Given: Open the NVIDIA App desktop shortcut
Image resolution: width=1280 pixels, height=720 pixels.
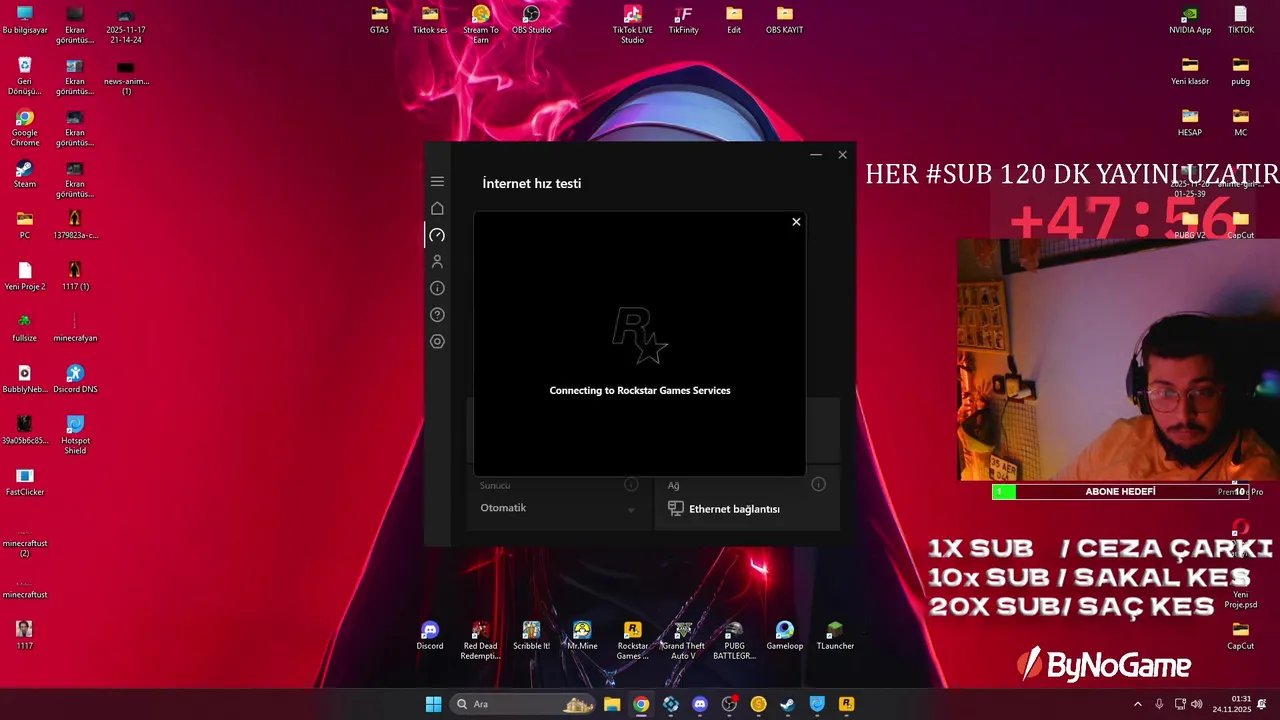Looking at the screenshot, I should [x=1190, y=20].
